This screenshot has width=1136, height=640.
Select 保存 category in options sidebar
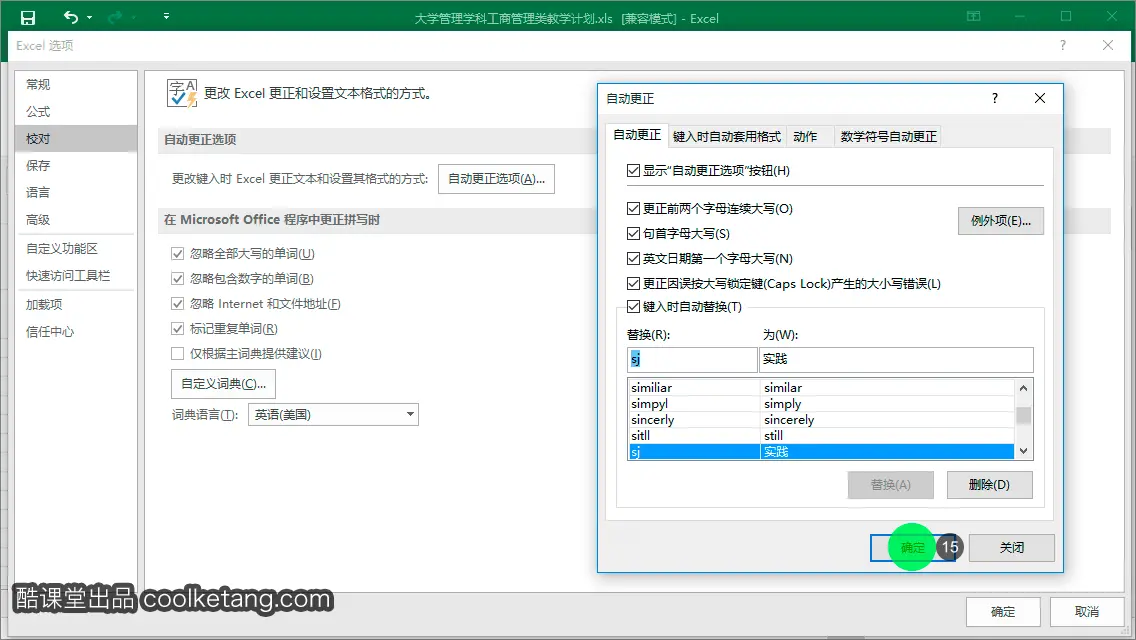[x=75, y=165]
